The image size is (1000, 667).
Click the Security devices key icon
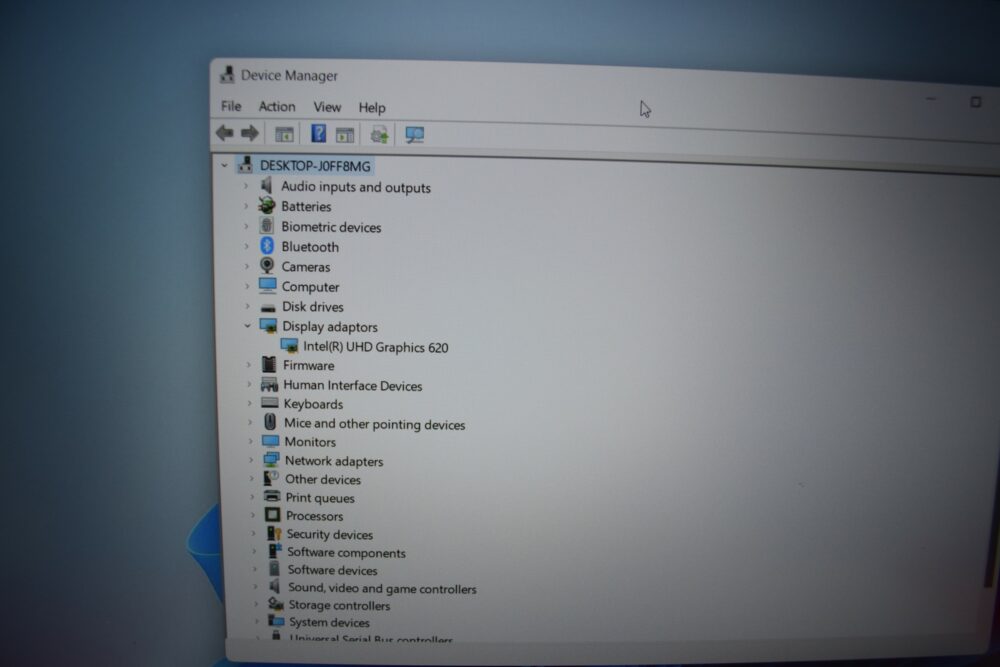click(x=274, y=533)
